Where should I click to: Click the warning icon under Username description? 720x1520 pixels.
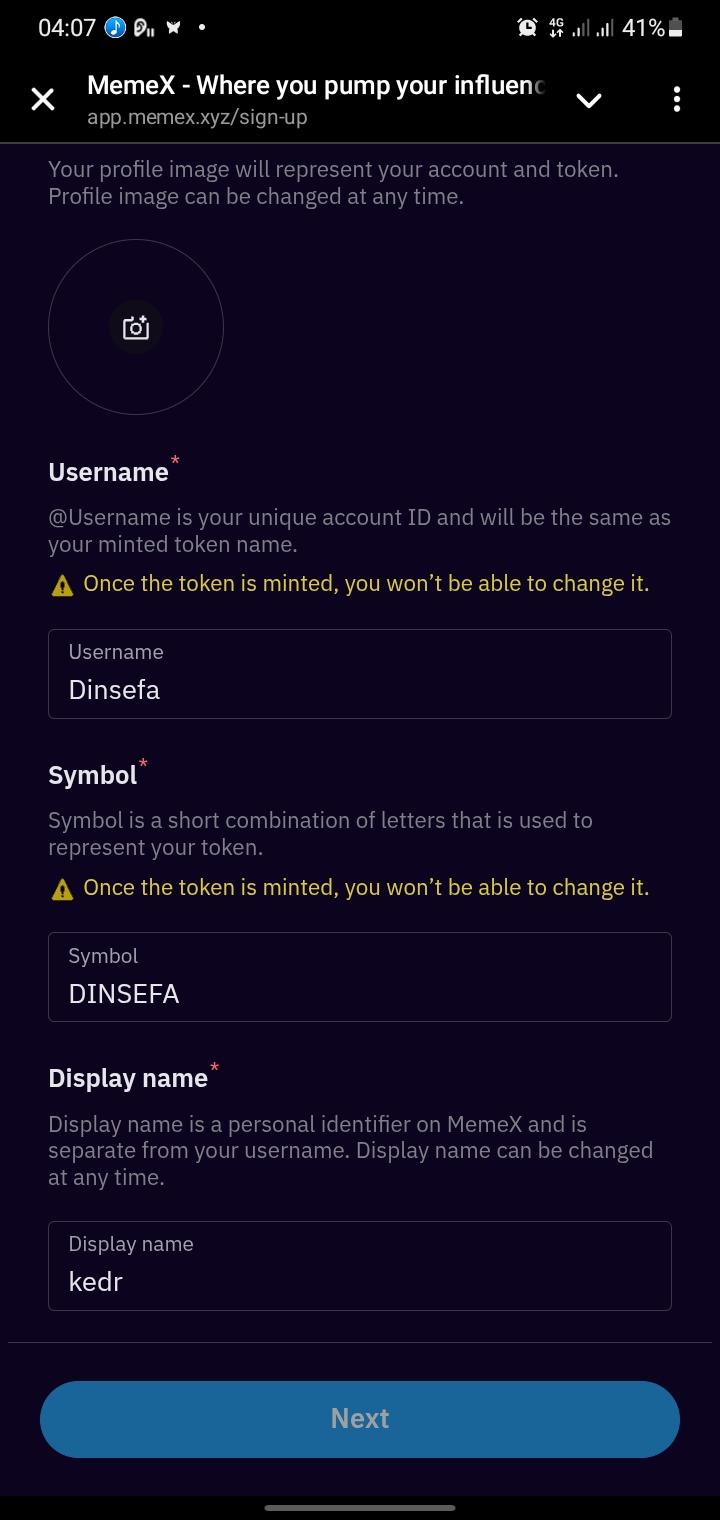coord(62,585)
